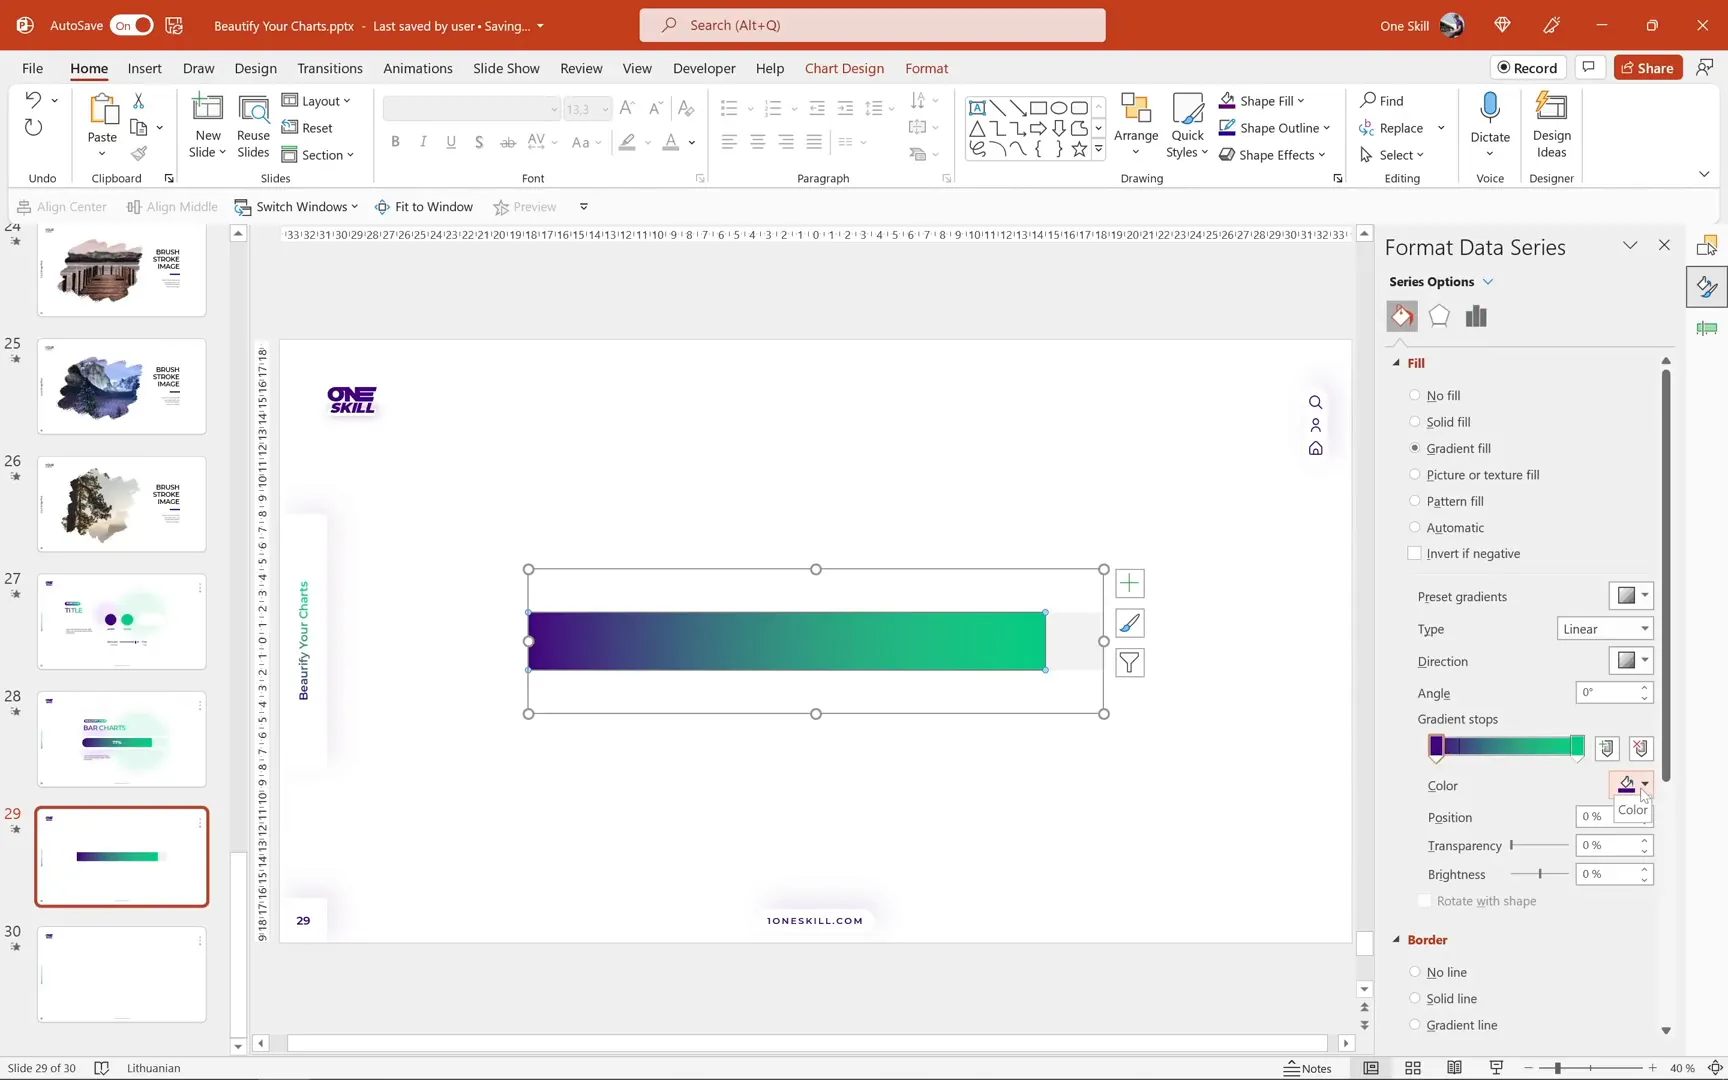Screen dimensions: 1728x1080
Task: Click the Brightness slider
Action: pyautogui.click(x=1540, y=874)
